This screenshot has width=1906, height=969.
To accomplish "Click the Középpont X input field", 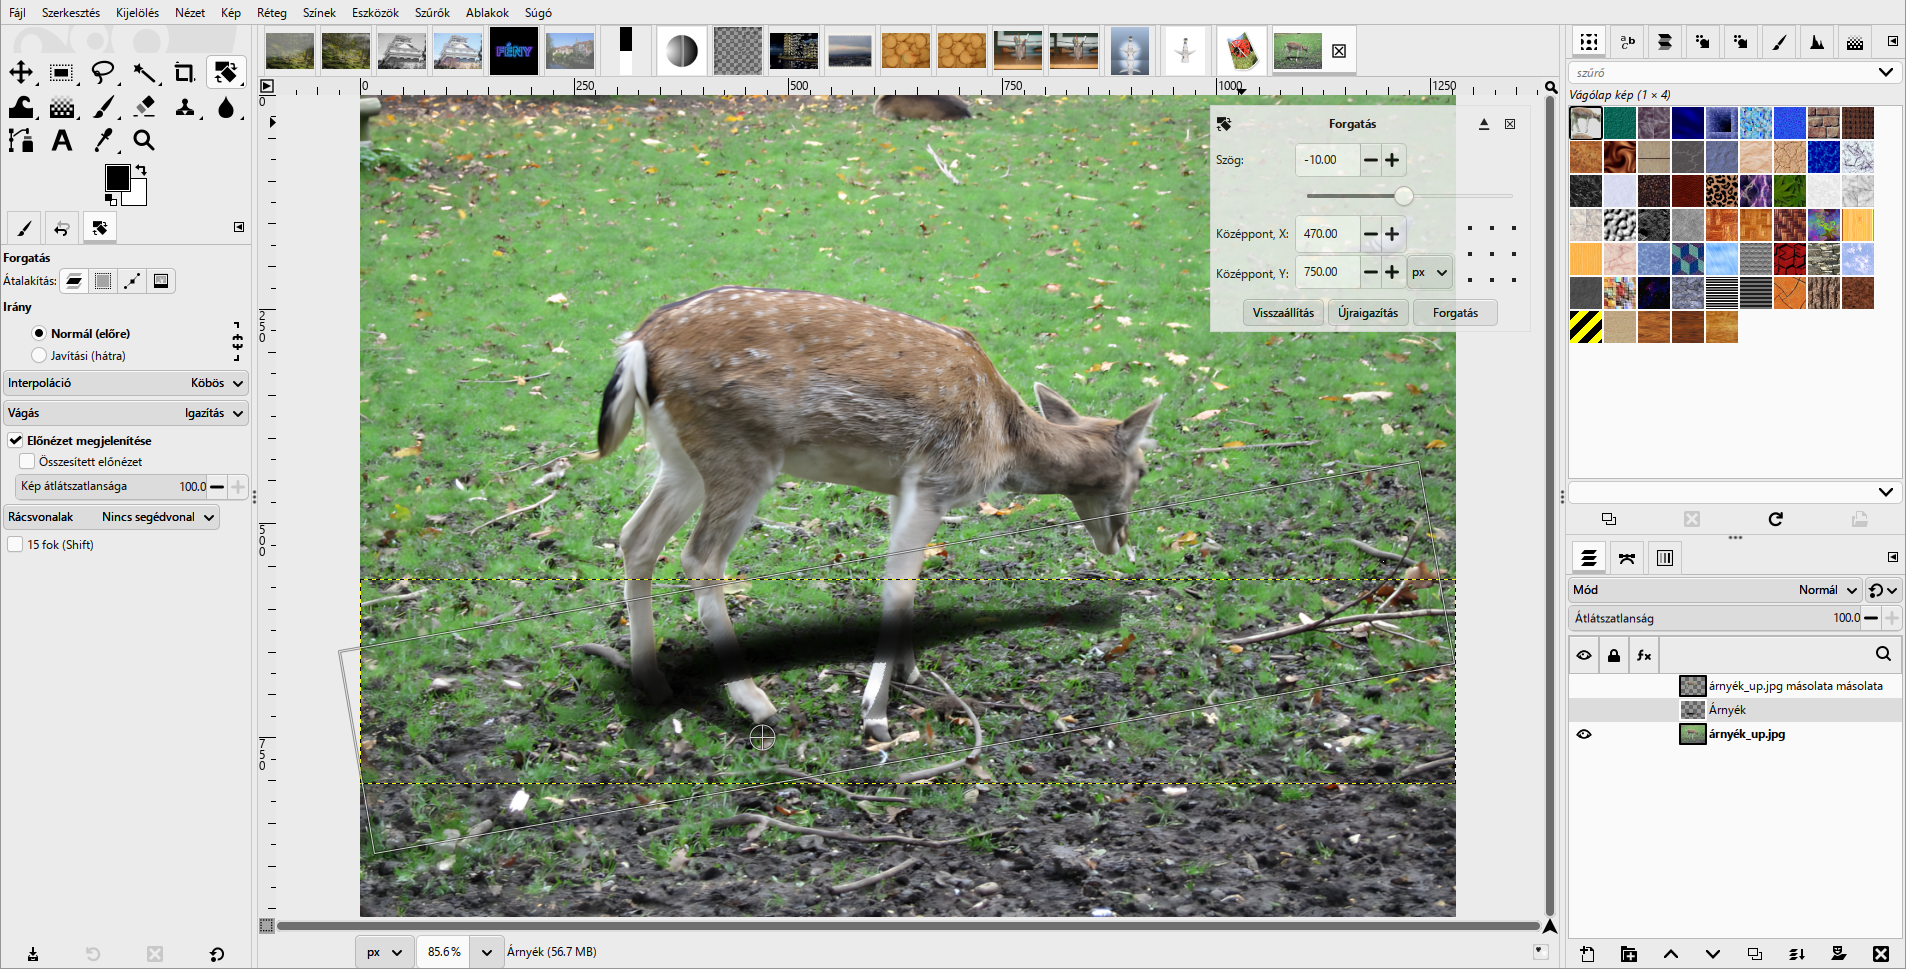I will pyautogui.click(x=1327, y=234).
